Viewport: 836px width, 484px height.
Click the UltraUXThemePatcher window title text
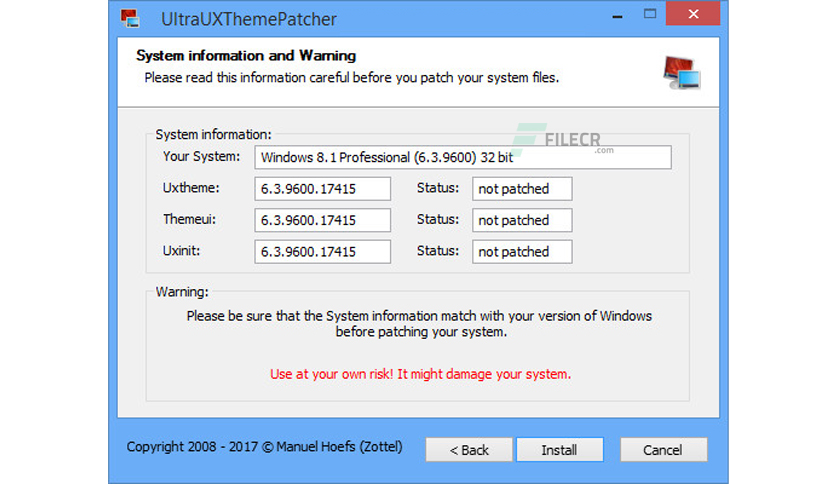click(x=248, y=19)
